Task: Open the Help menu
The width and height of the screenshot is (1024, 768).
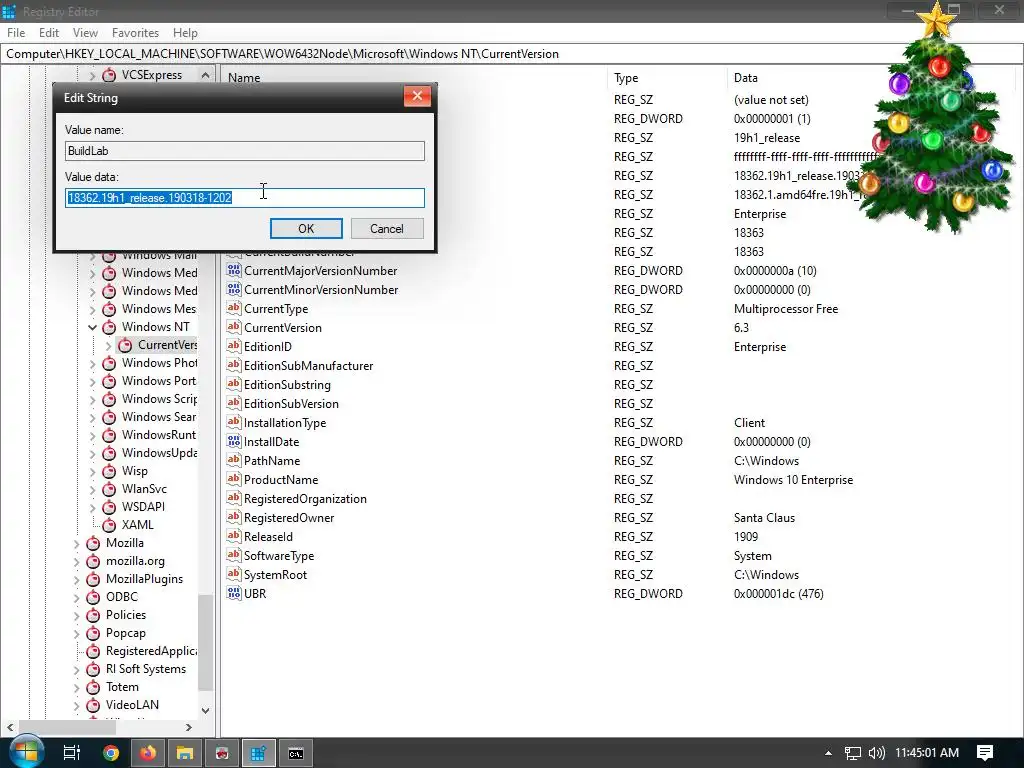Action: [185, 33]
